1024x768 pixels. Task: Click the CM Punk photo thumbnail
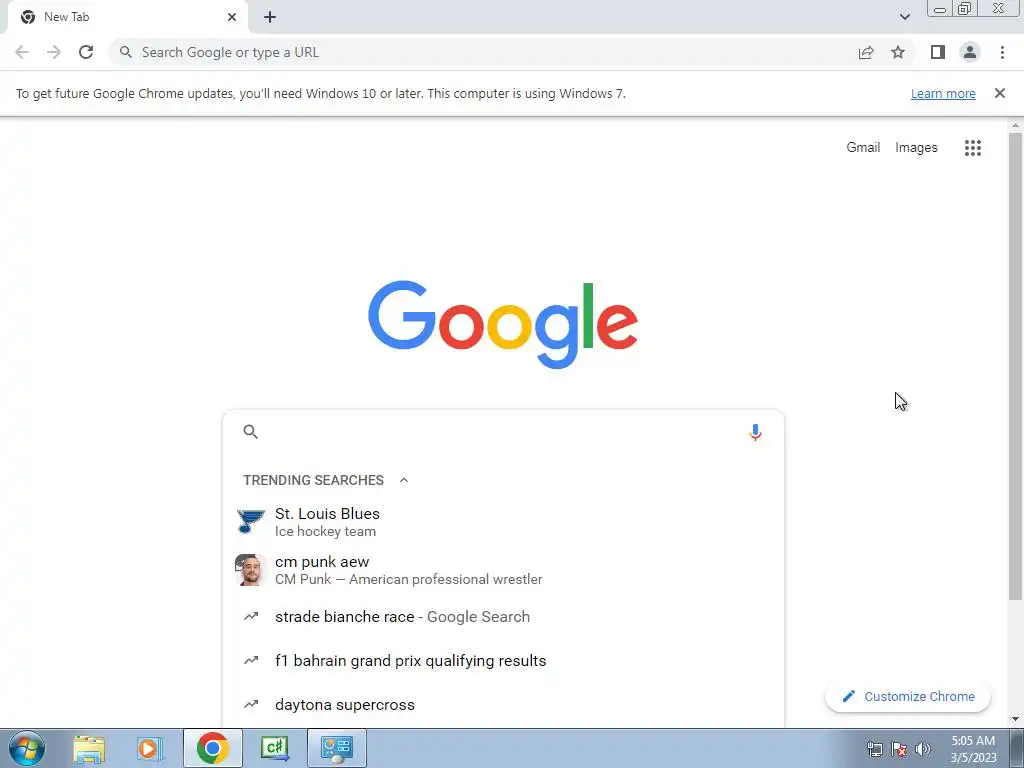tap(251, 570)
